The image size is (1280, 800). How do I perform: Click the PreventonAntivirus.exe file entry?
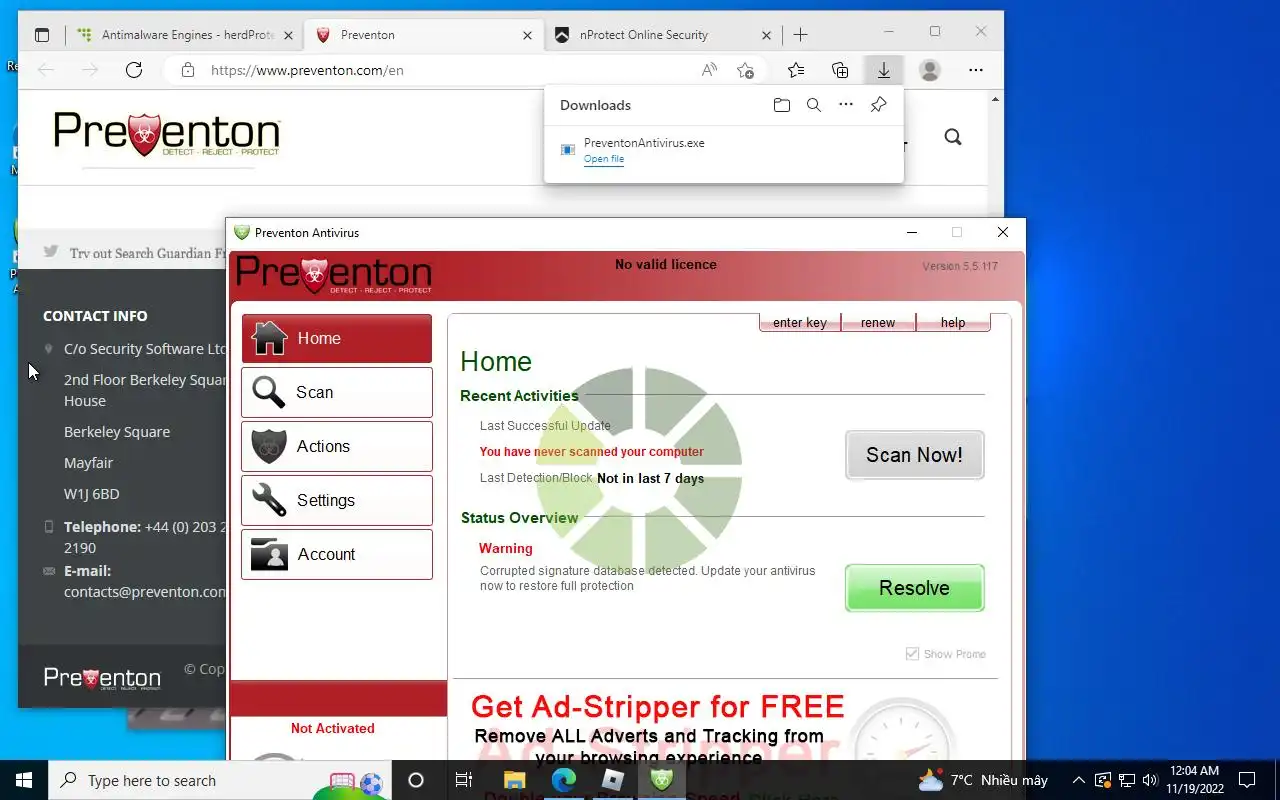pos(723,150)
